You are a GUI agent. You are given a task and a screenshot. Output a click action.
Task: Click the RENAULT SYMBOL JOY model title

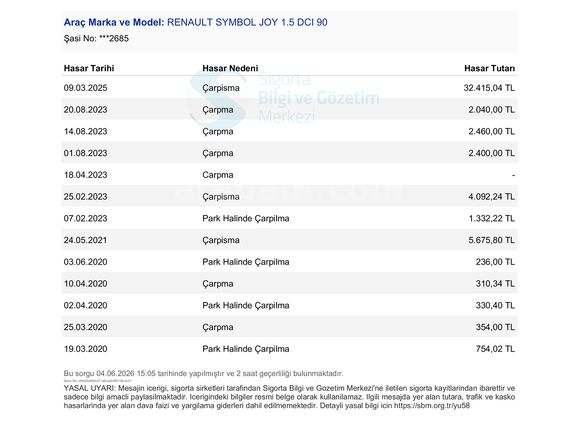click(x=247, y=22)
